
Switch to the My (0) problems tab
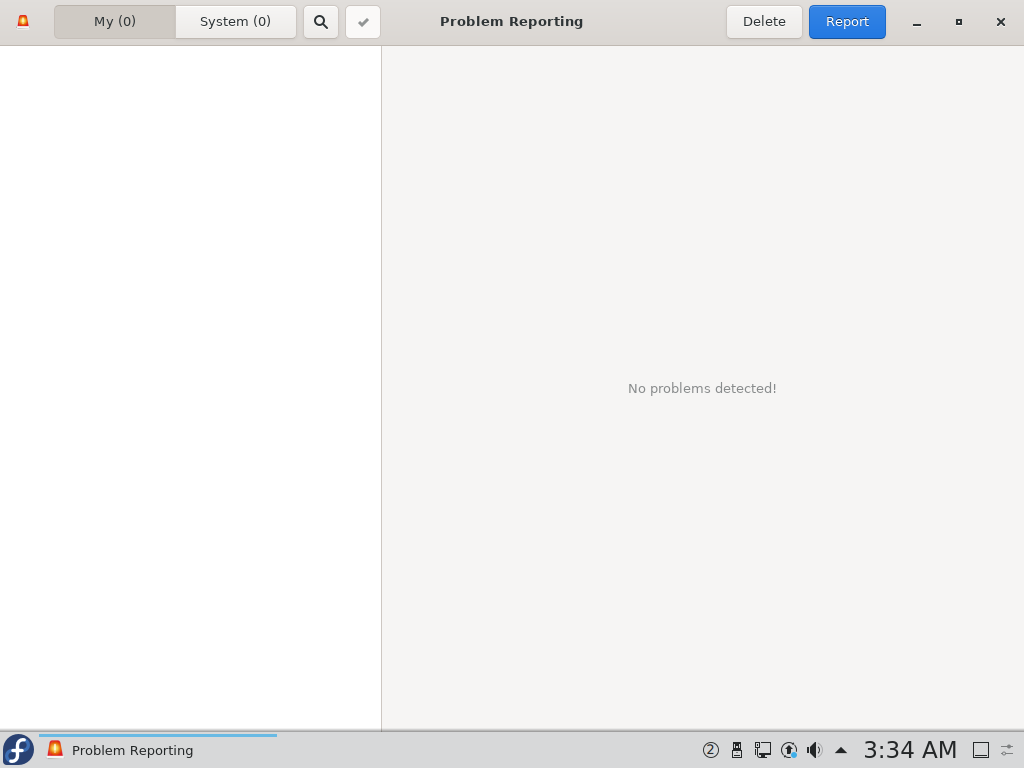[115, 22]
